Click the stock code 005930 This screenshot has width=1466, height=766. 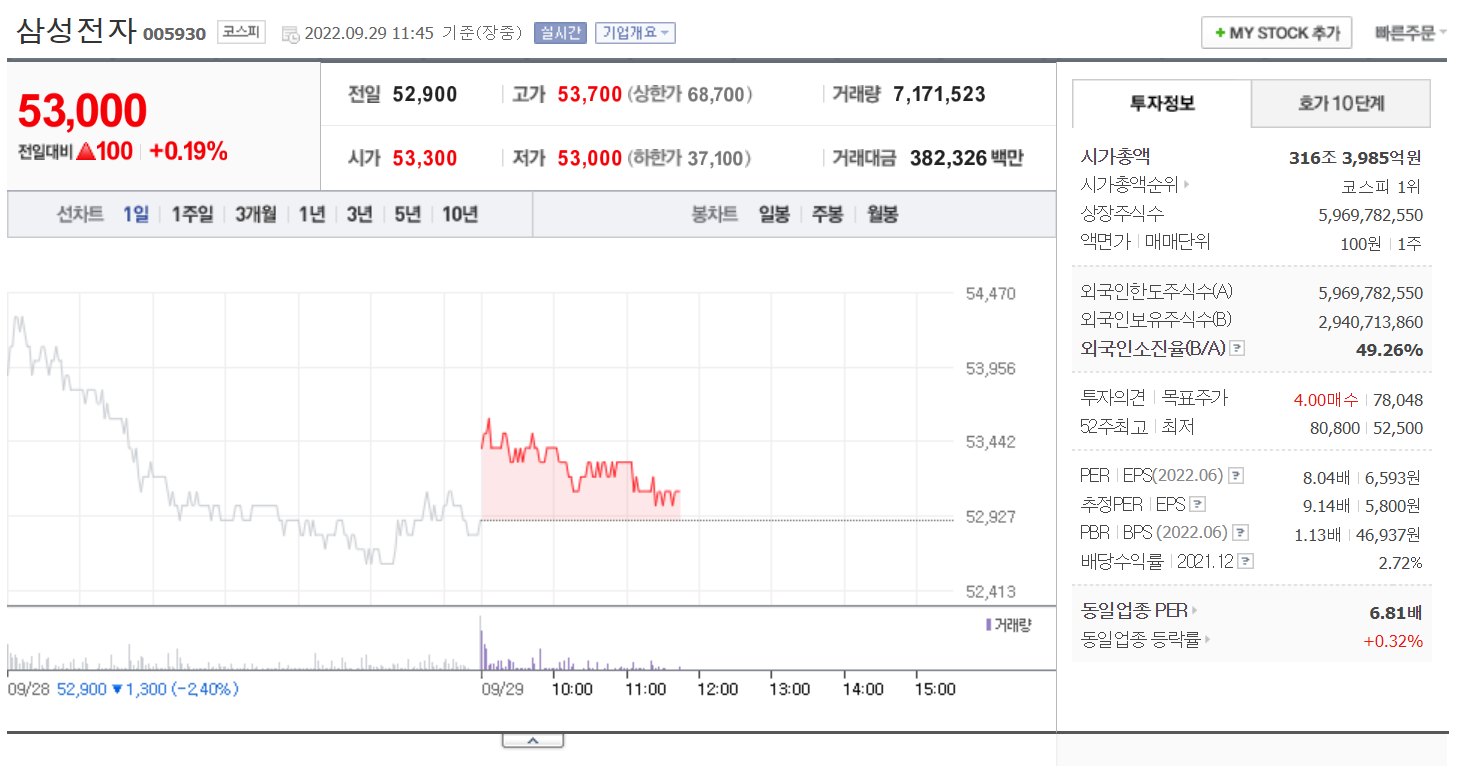coord(174,34)
